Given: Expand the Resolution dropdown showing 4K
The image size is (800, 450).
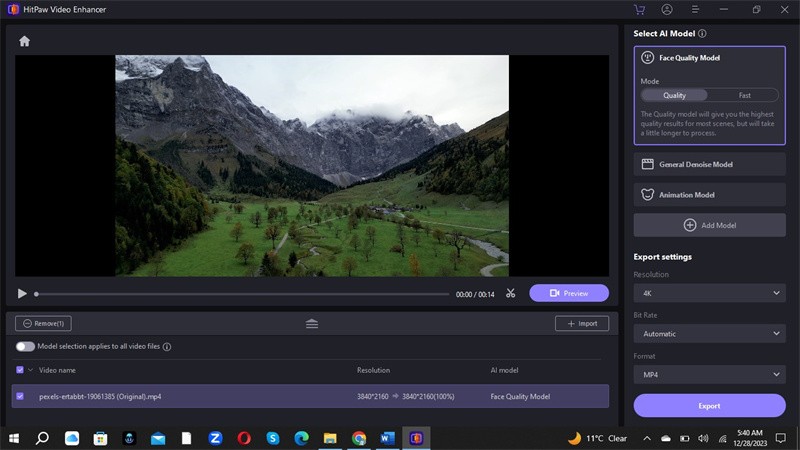Looking at the screenshot, I should pos(709,293).
